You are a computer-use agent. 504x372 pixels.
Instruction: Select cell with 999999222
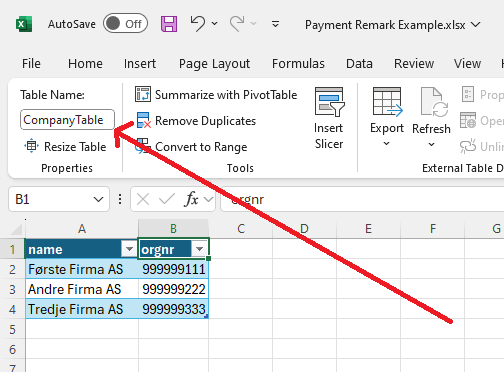[173, 289]
